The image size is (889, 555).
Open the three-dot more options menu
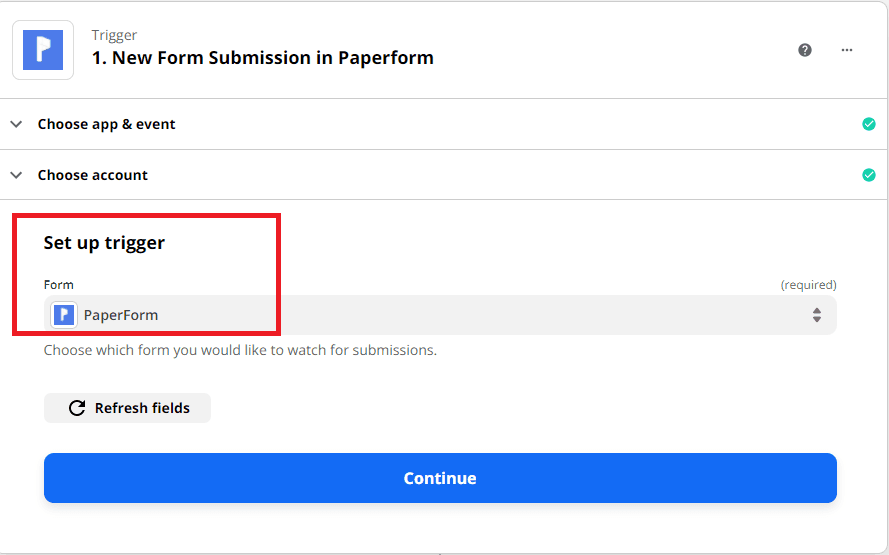coord(847,50)
